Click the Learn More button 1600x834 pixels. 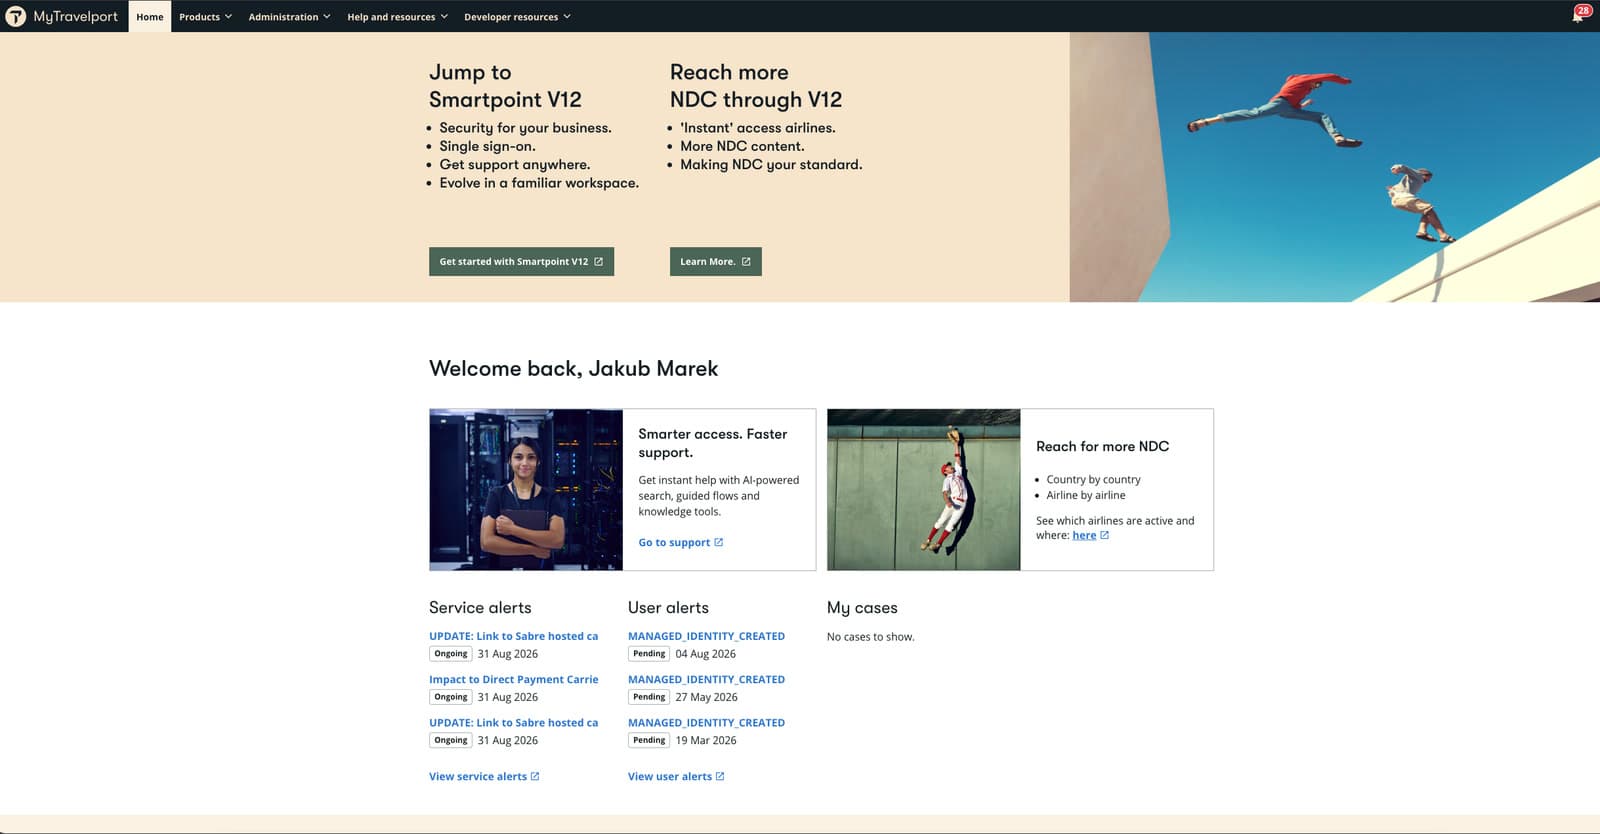pos(715,262)
